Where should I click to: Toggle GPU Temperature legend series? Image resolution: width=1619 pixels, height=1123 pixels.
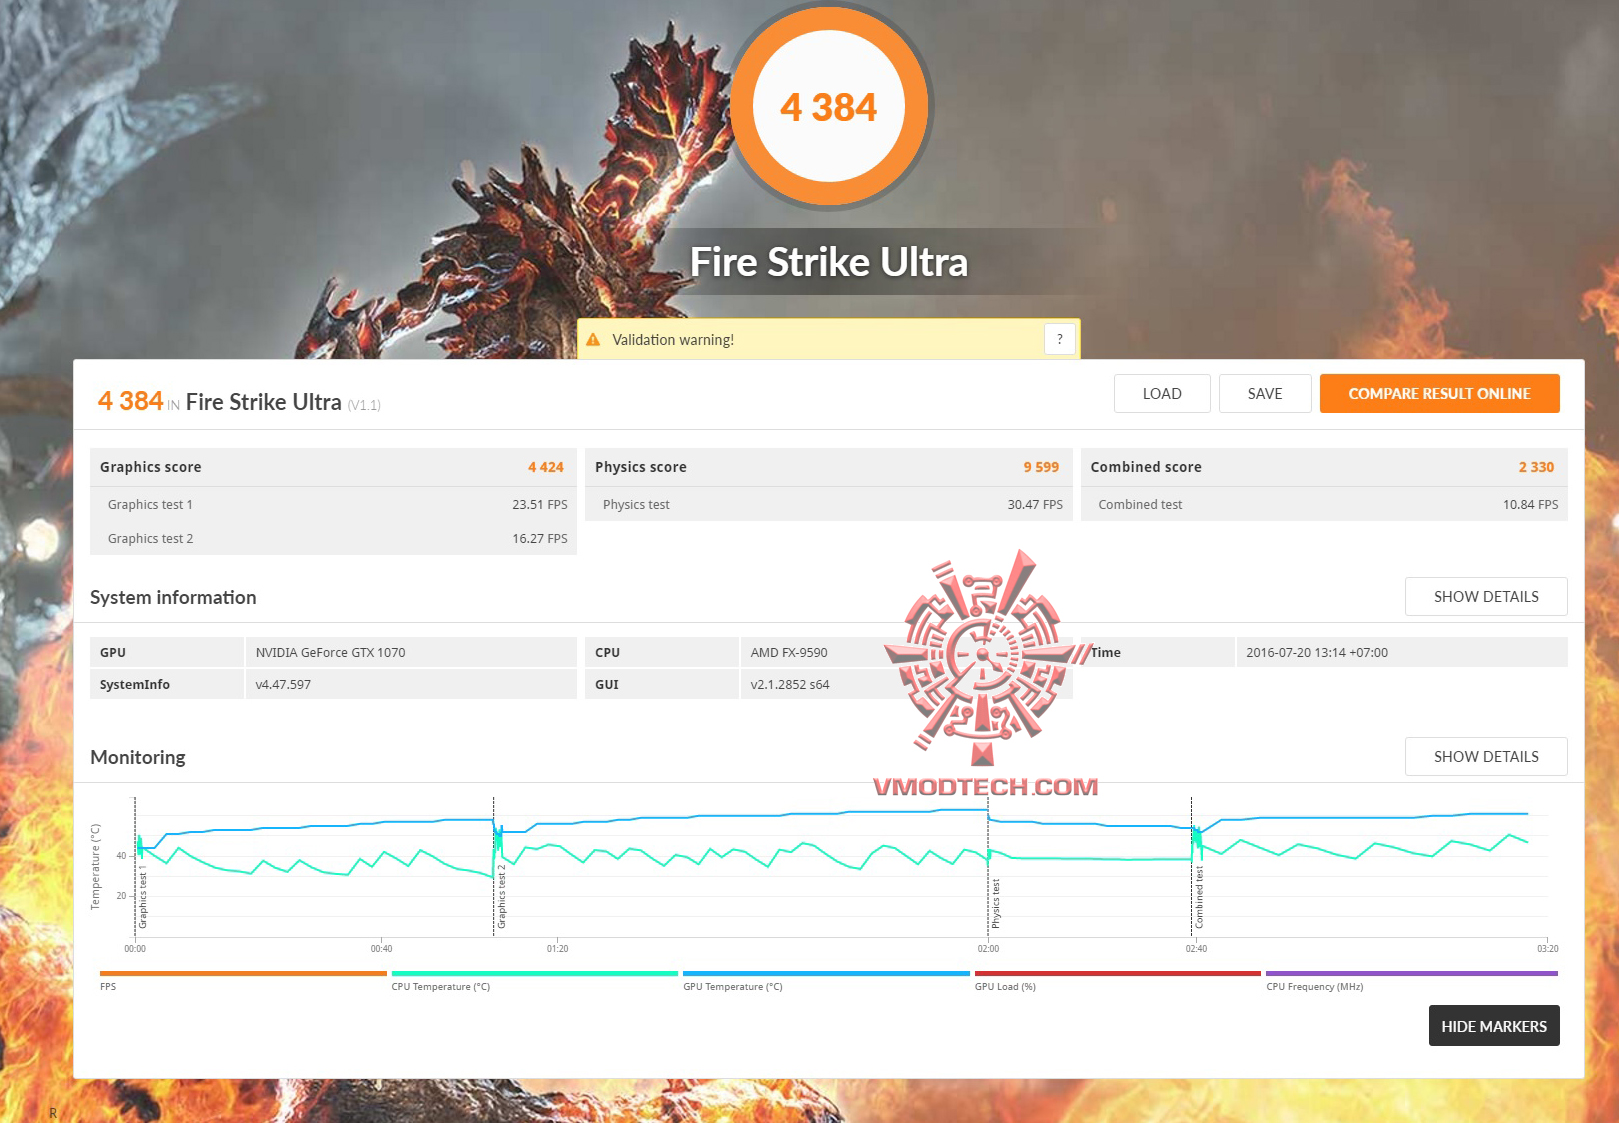tap(826, 980)
